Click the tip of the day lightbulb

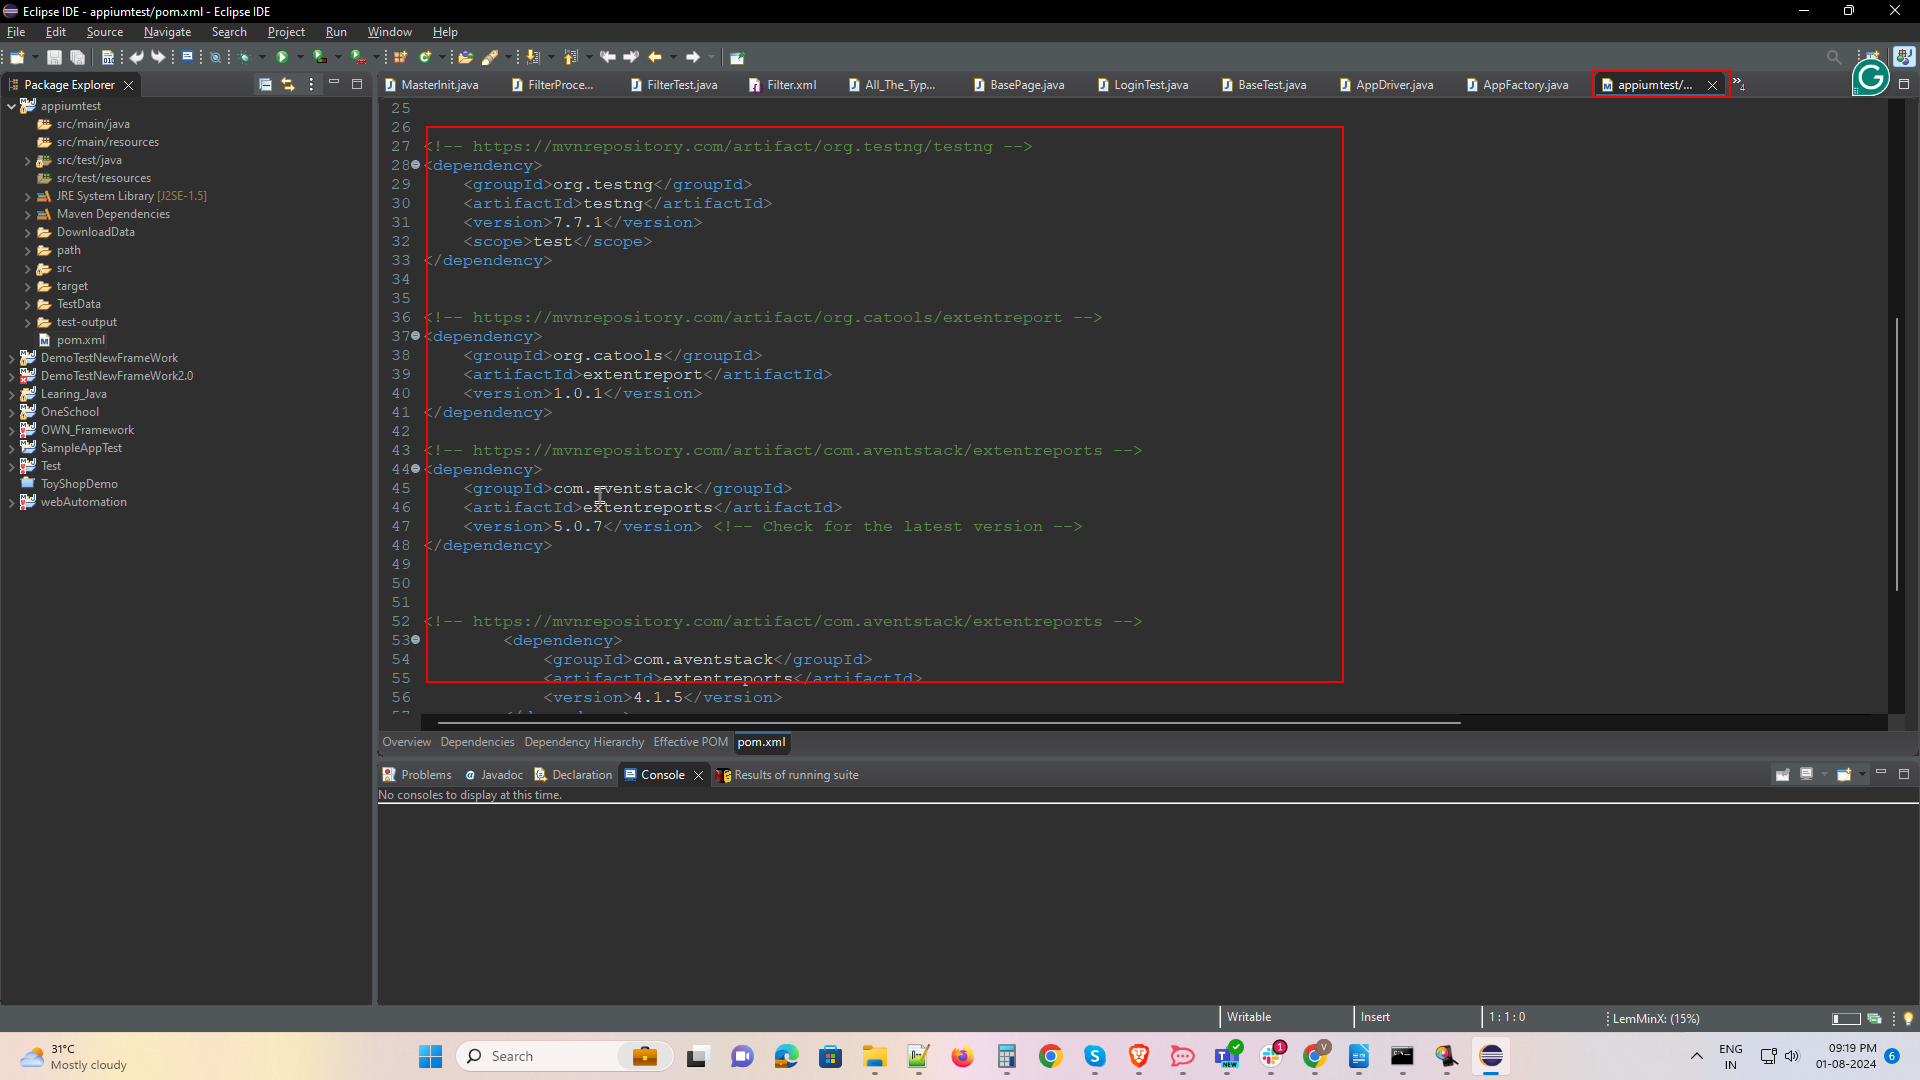1908,1018
